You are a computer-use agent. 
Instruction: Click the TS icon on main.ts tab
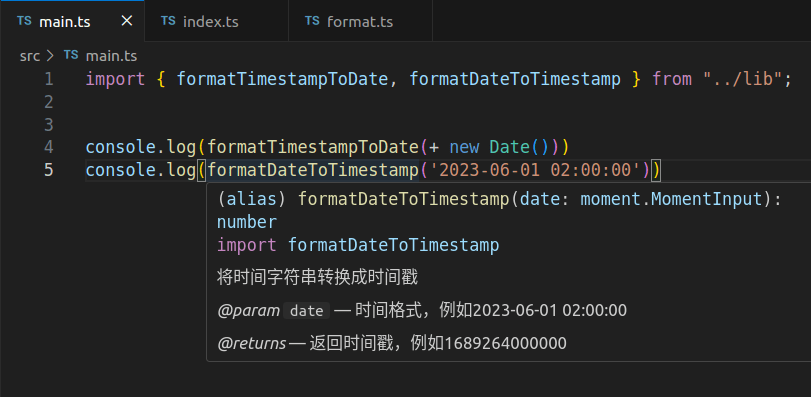[24, 21]
